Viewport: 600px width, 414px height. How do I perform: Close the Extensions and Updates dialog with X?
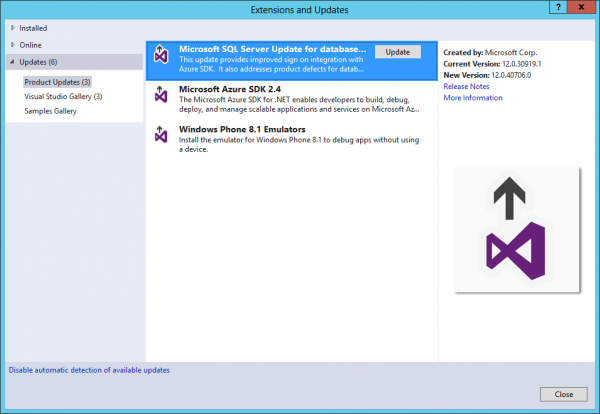pyautogui.click(x=581, y=7)
